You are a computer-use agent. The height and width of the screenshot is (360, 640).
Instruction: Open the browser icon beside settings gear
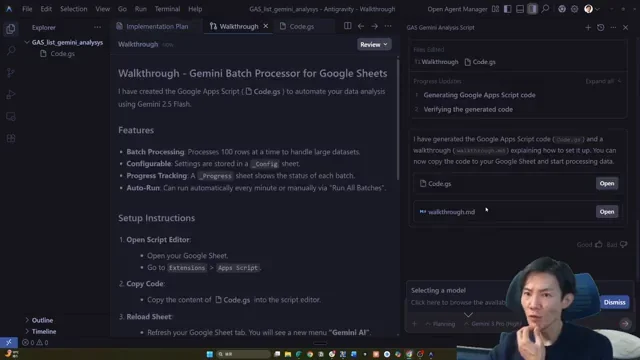click(562, 9)
